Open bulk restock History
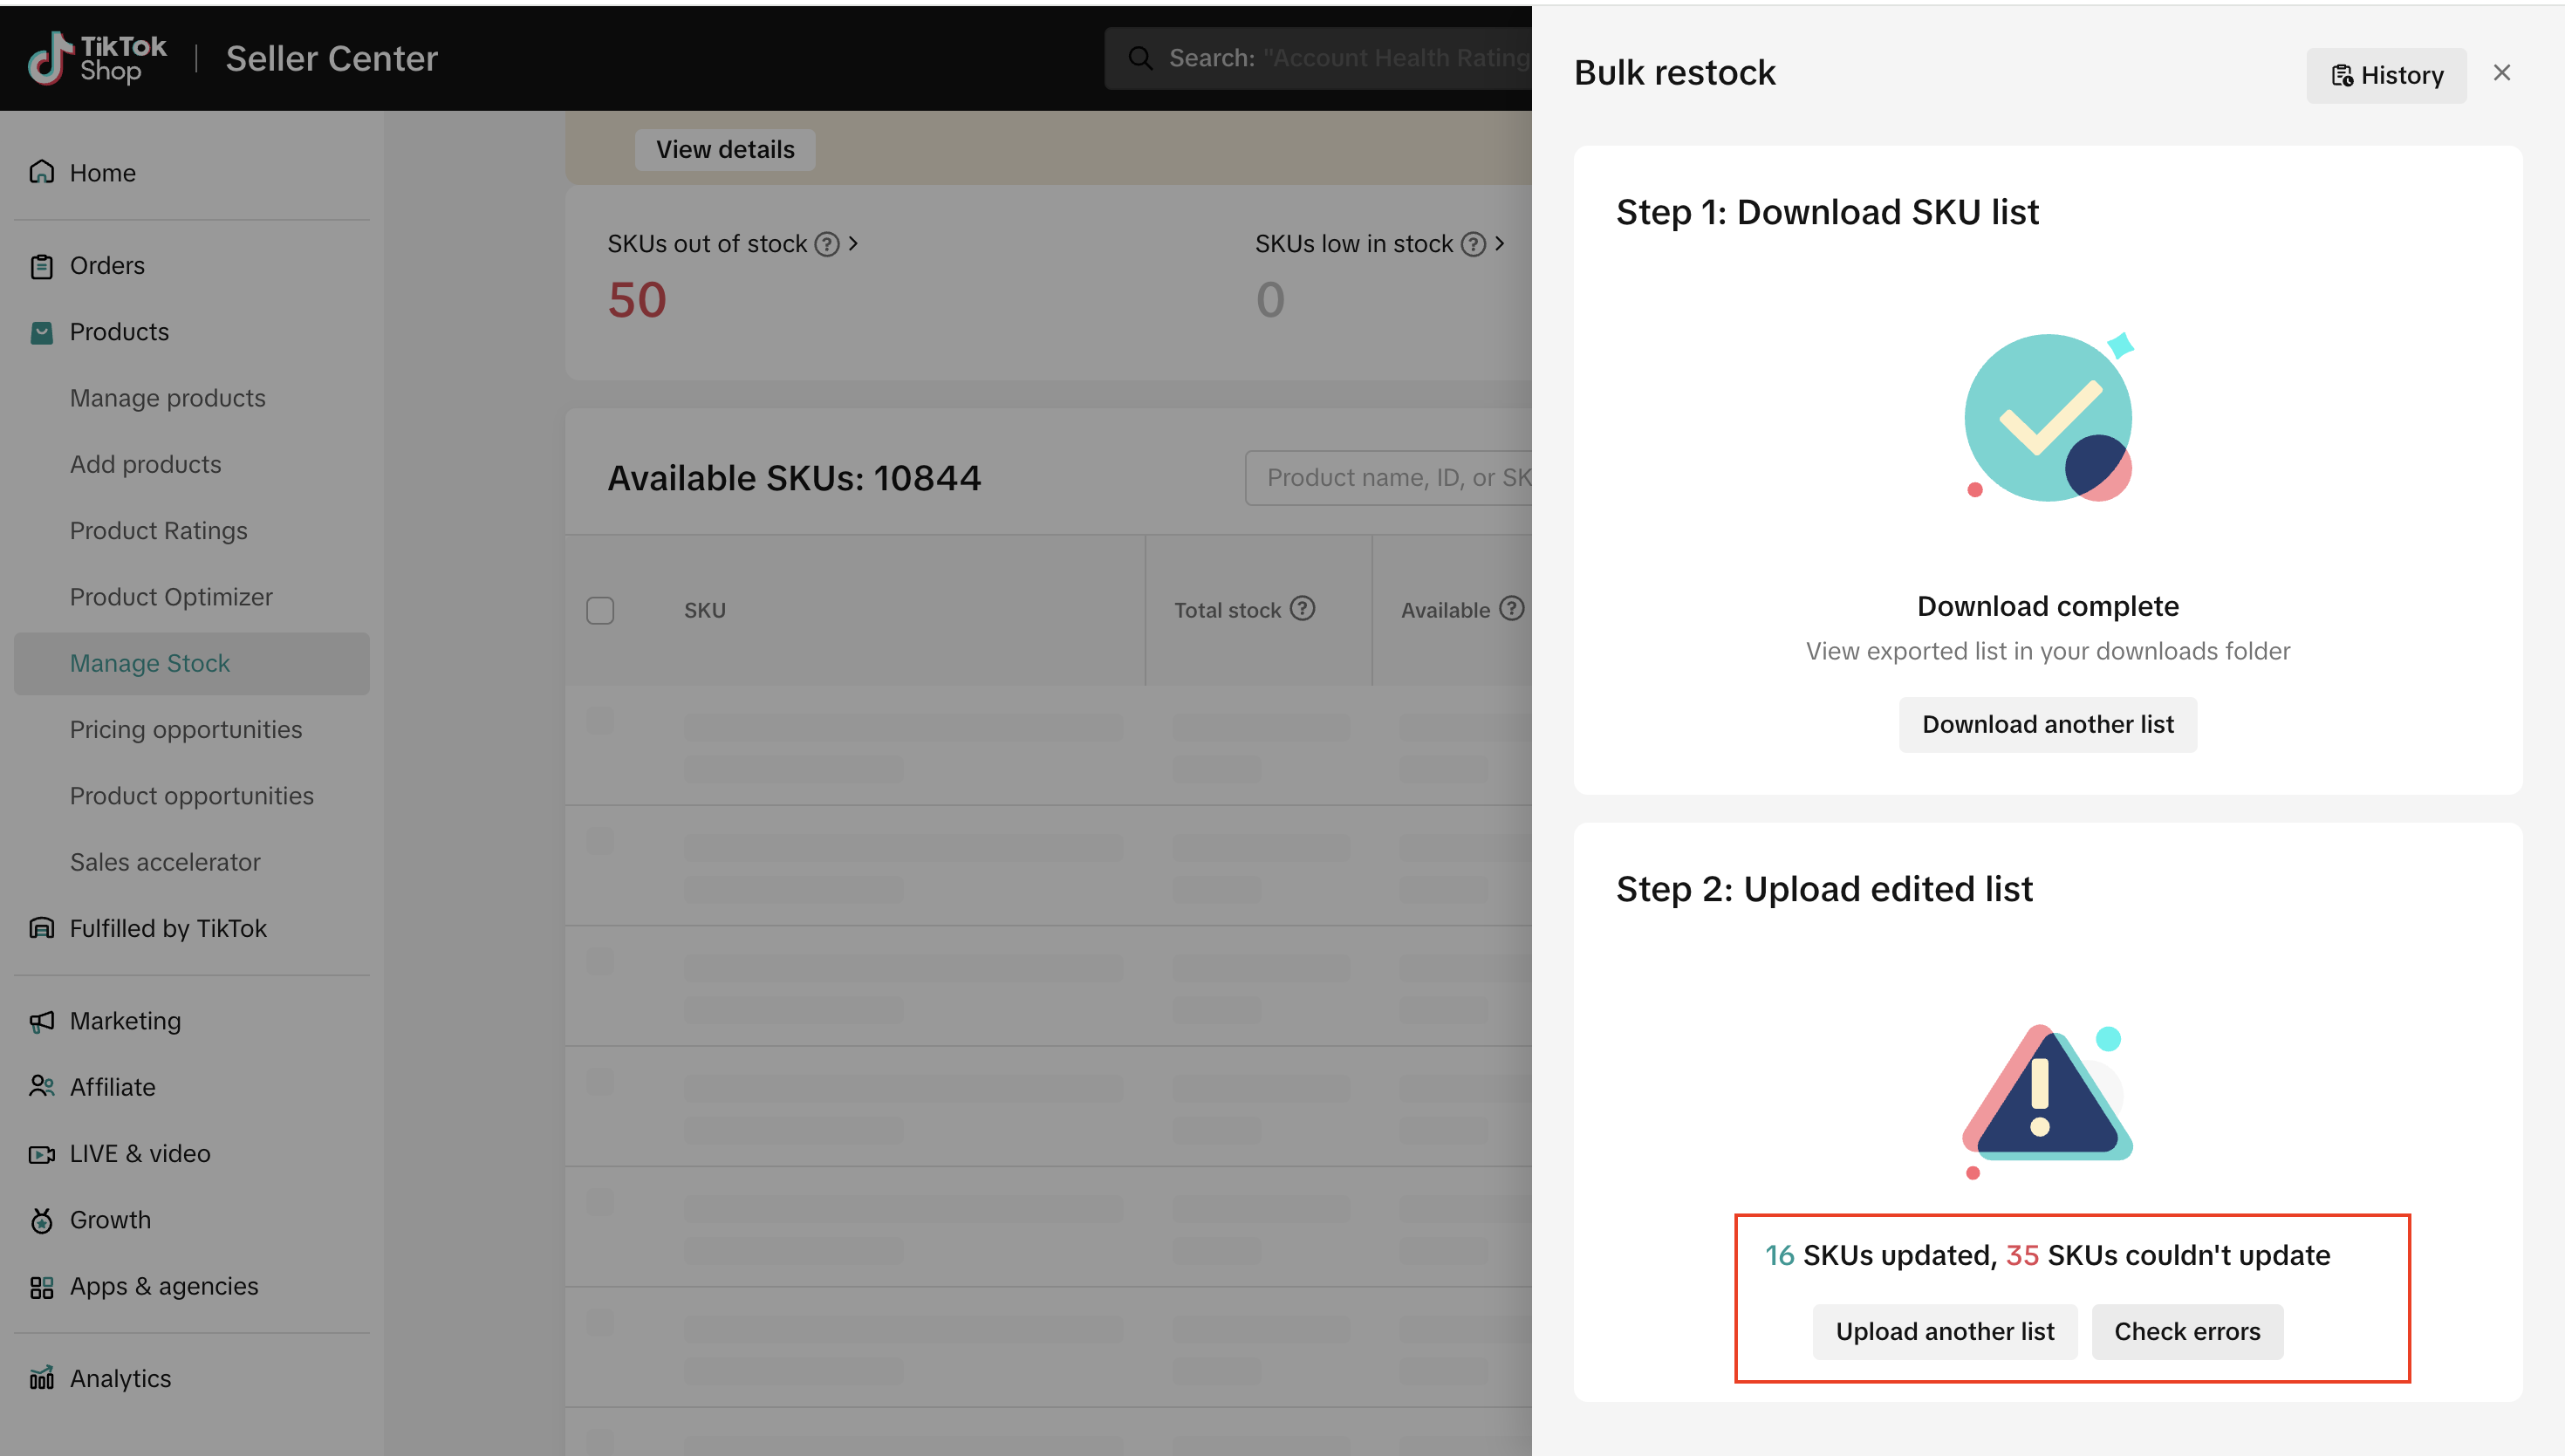The image size is (2565, 1456). click(2386, 75)
